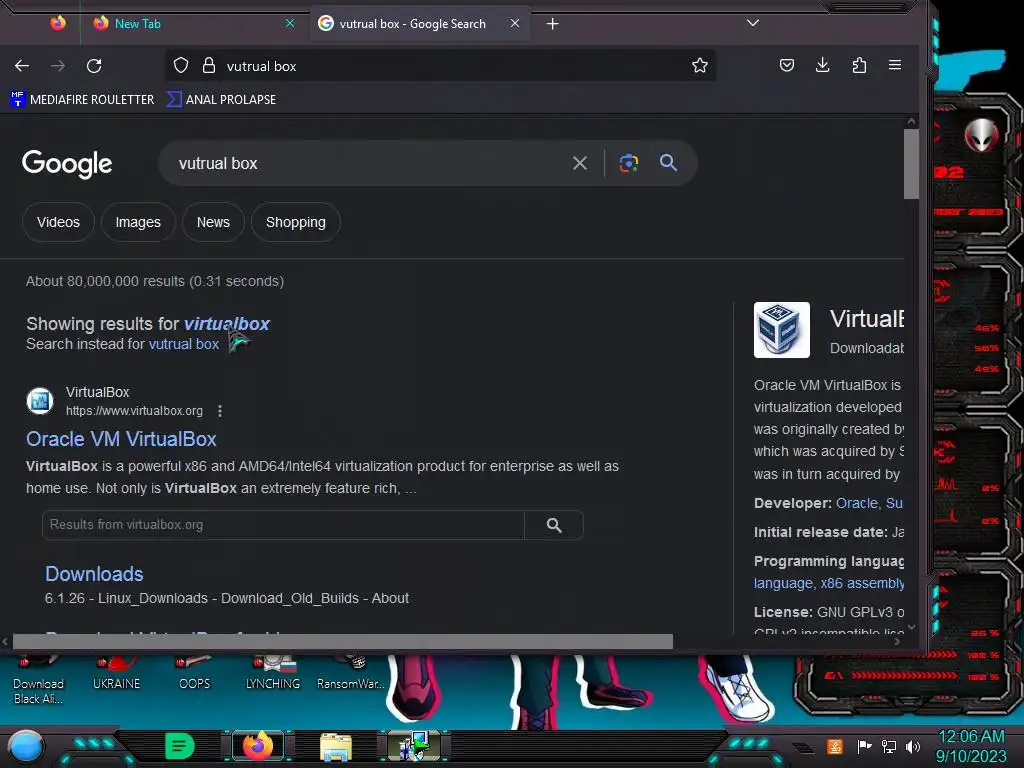Open the Oracle VM VirtualBox result

tap(121, 439)
